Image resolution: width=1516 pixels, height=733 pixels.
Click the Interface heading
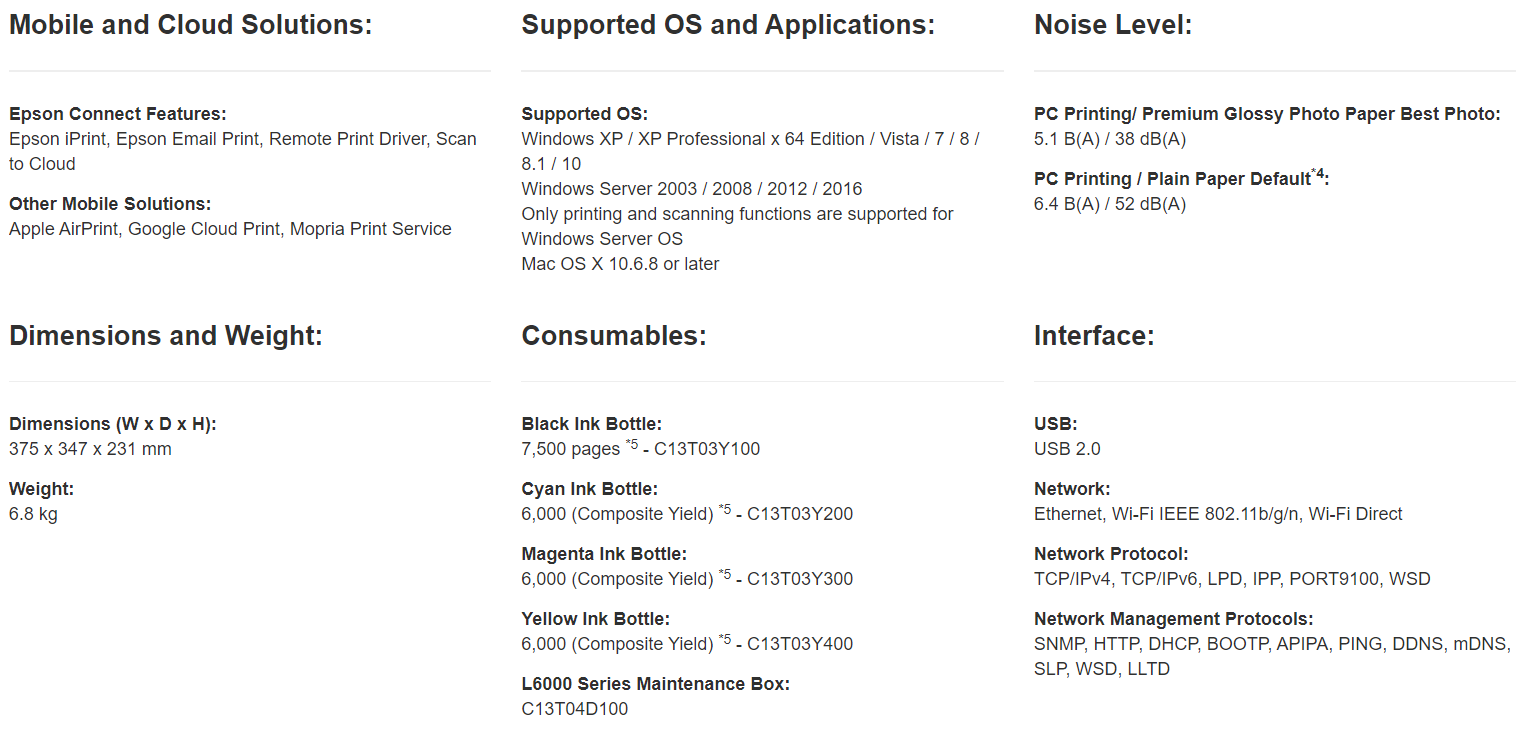click(1094, 336)
